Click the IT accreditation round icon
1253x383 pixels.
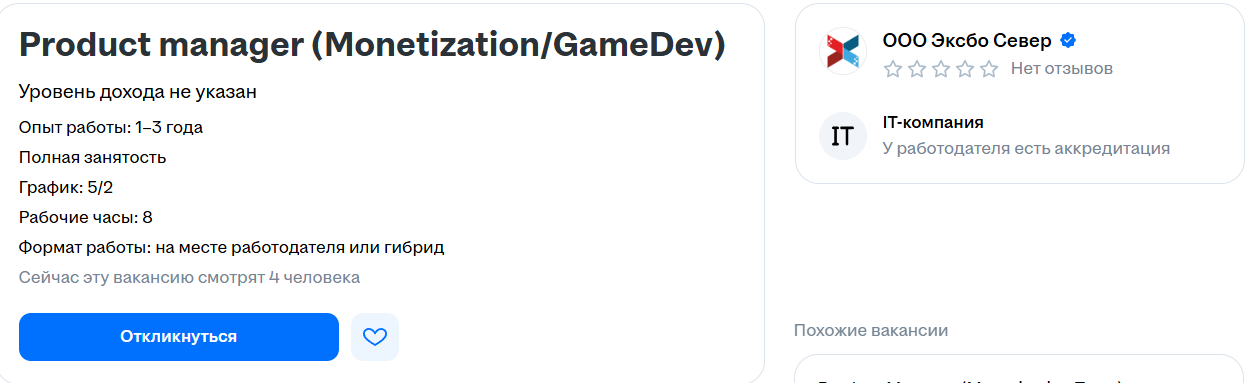click(843, 136)
